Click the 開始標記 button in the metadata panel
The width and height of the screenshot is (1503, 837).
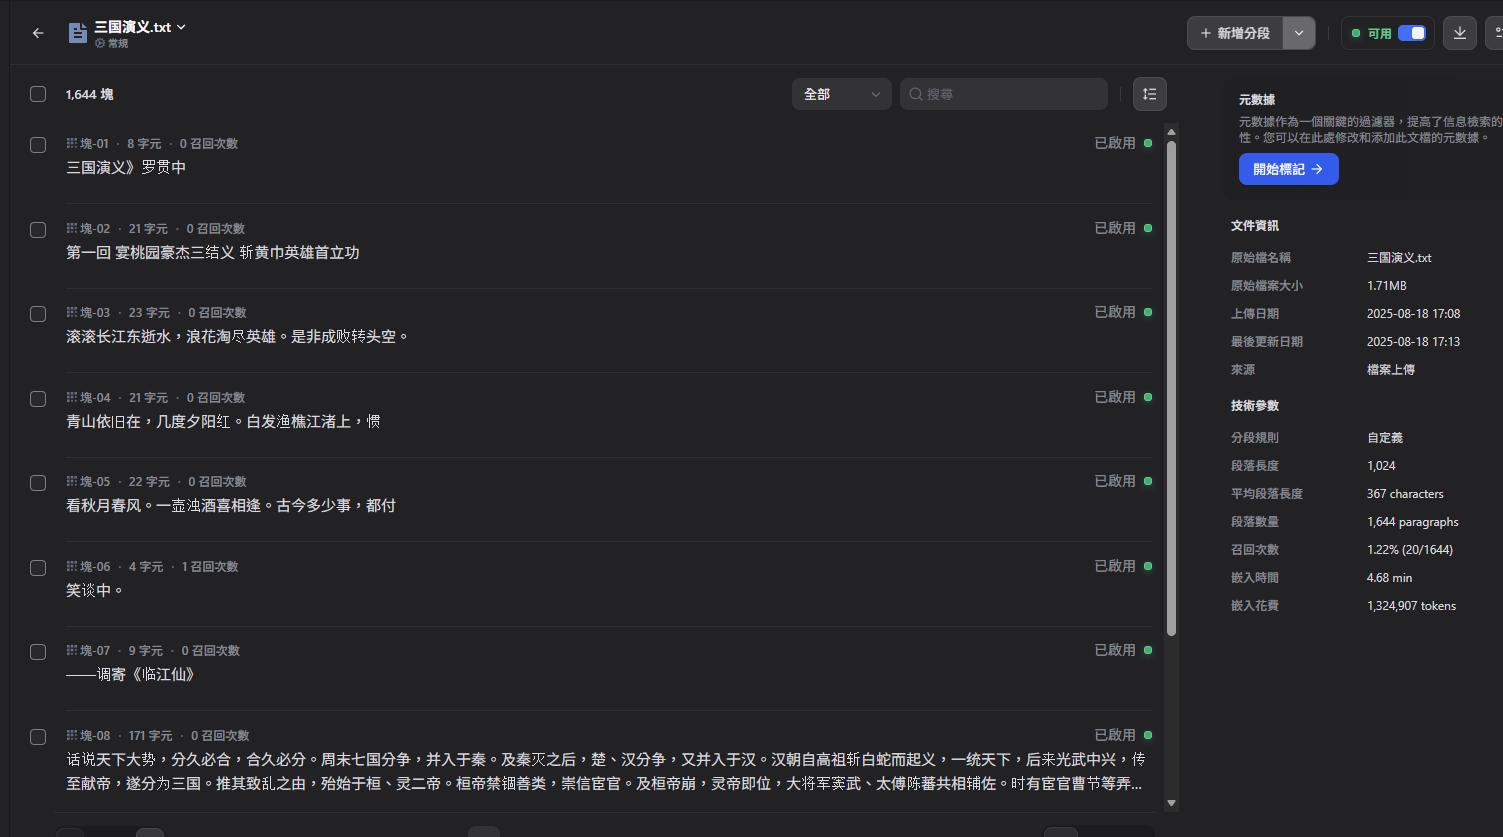[1288, 169]
